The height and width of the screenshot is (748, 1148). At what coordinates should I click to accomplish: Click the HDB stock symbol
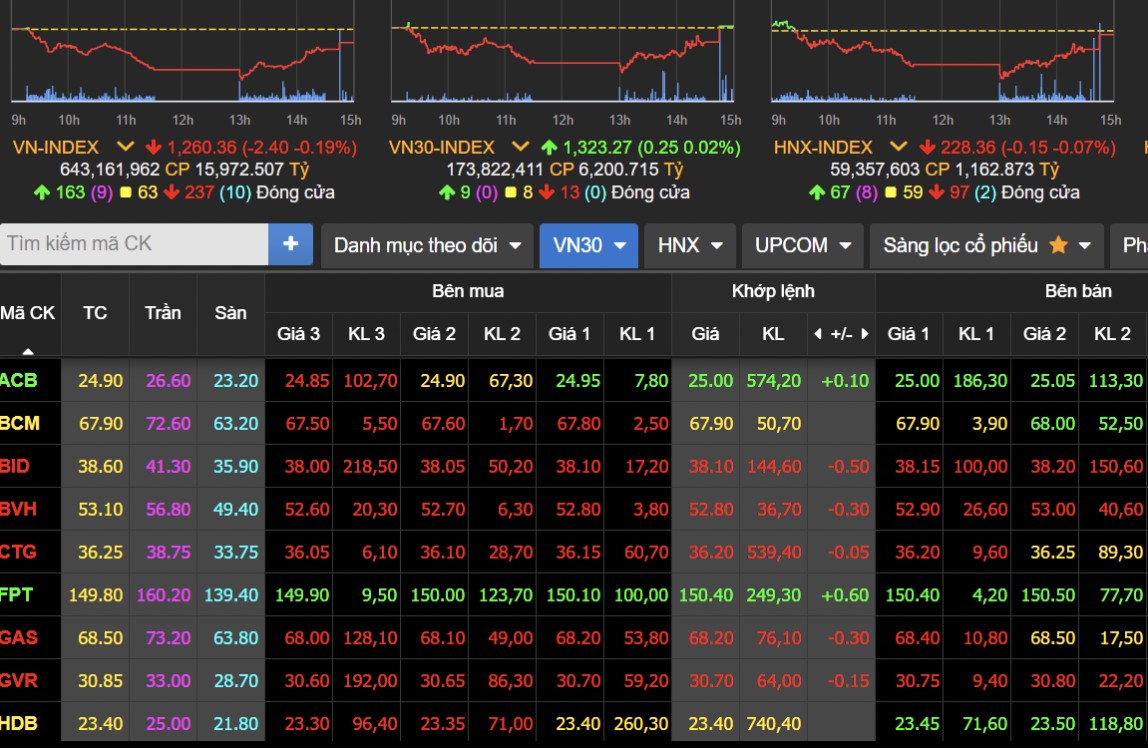click(19, 723)
